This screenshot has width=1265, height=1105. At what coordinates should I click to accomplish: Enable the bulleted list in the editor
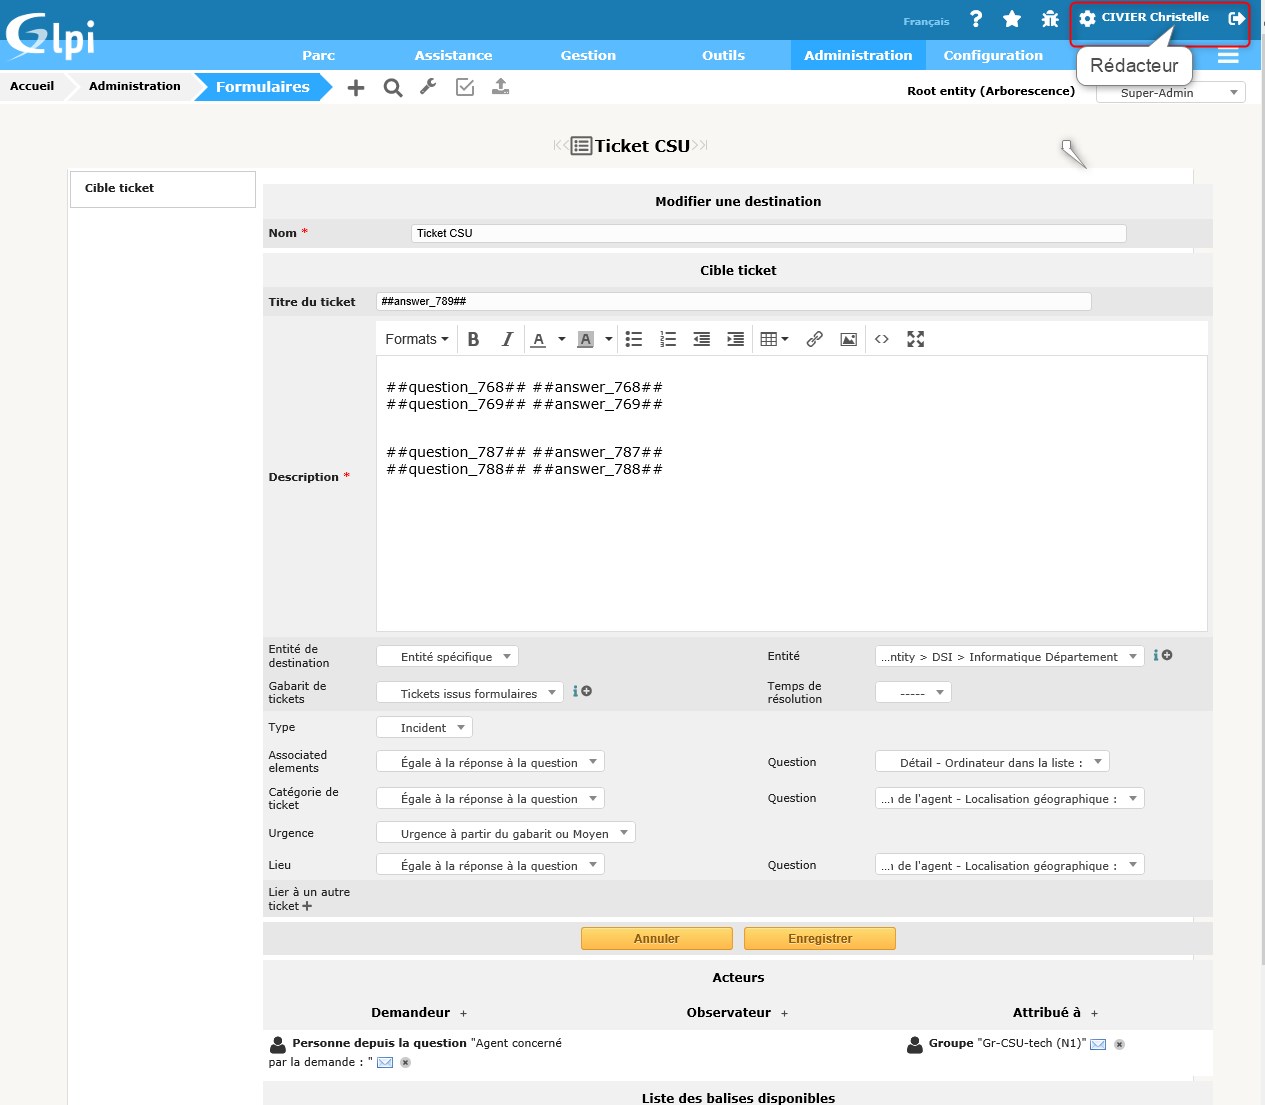(x=634, y=339)
